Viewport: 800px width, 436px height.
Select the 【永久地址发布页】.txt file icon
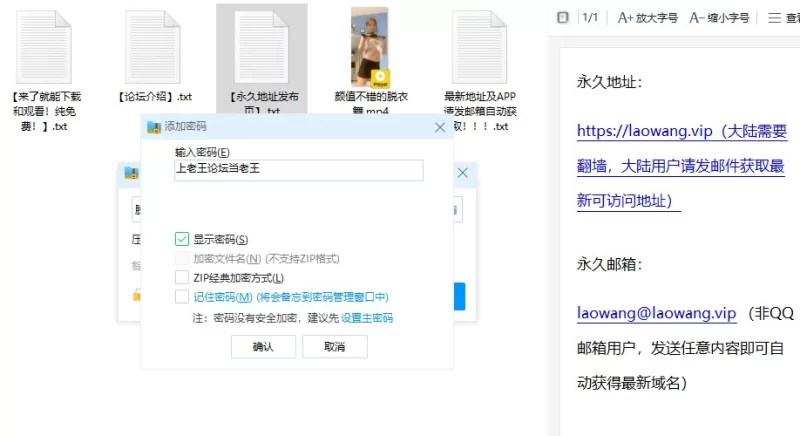pyautogui.click(x=262, y=47)
